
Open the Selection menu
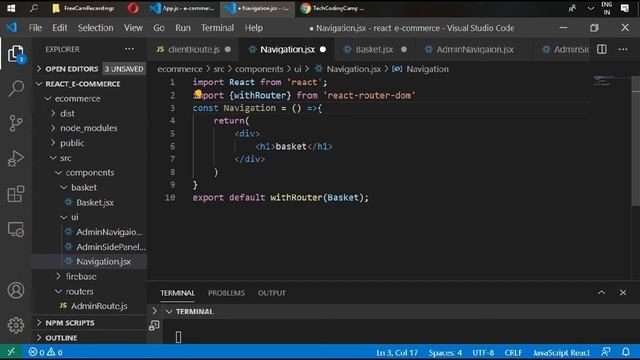click(x=96, y=28)
